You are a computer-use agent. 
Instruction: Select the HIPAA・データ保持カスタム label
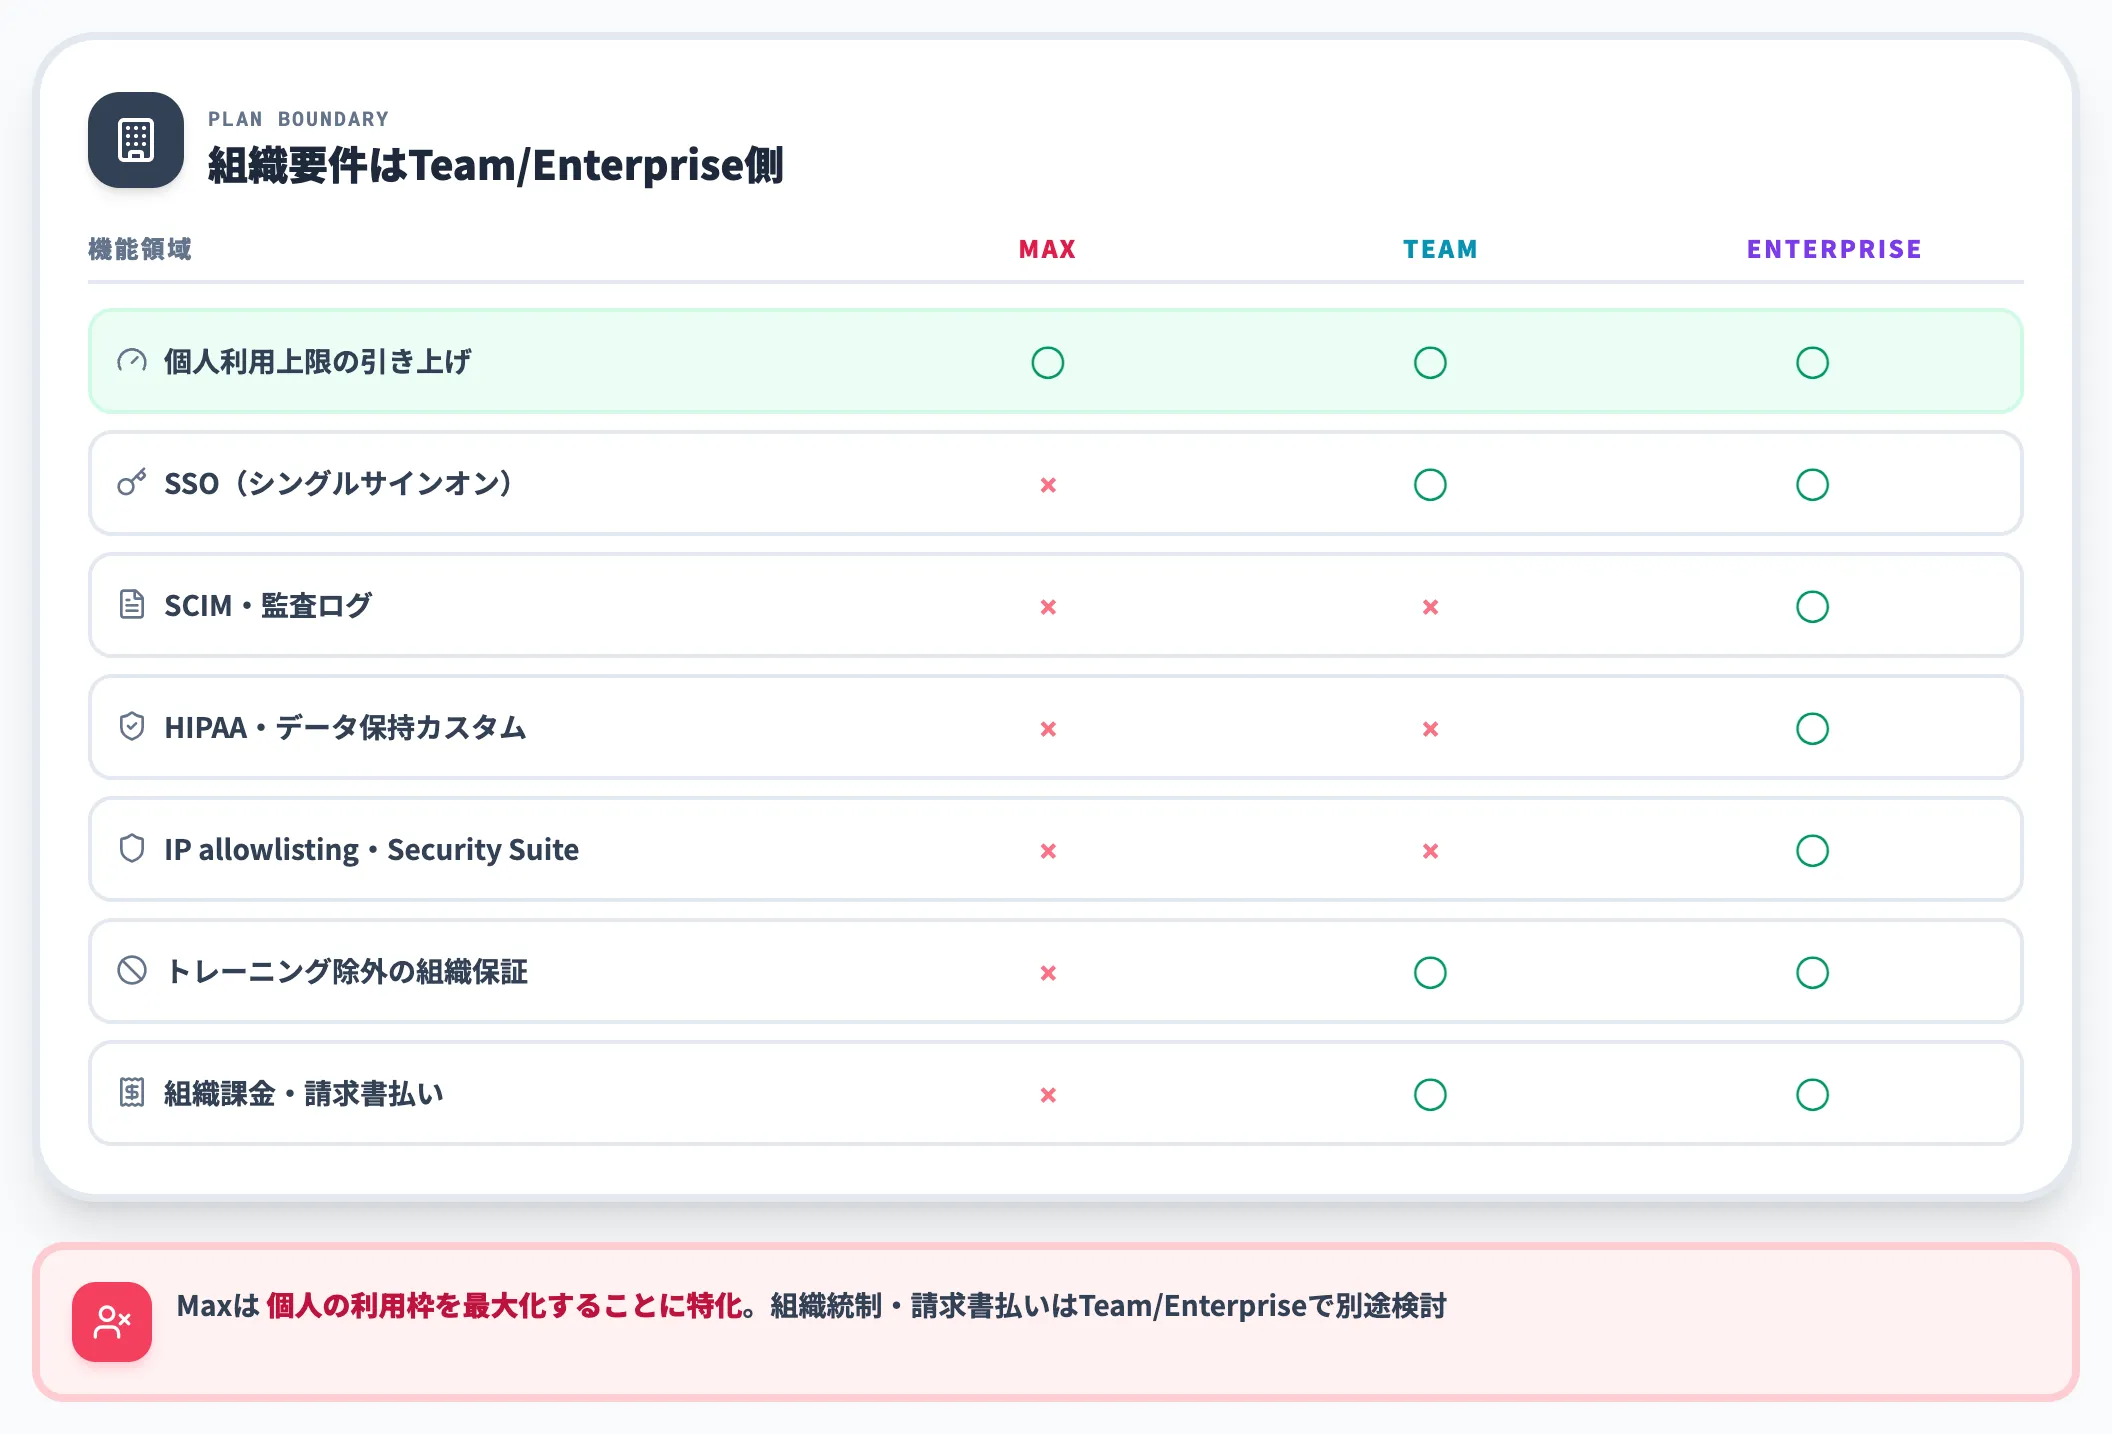(x=345, y=727)
